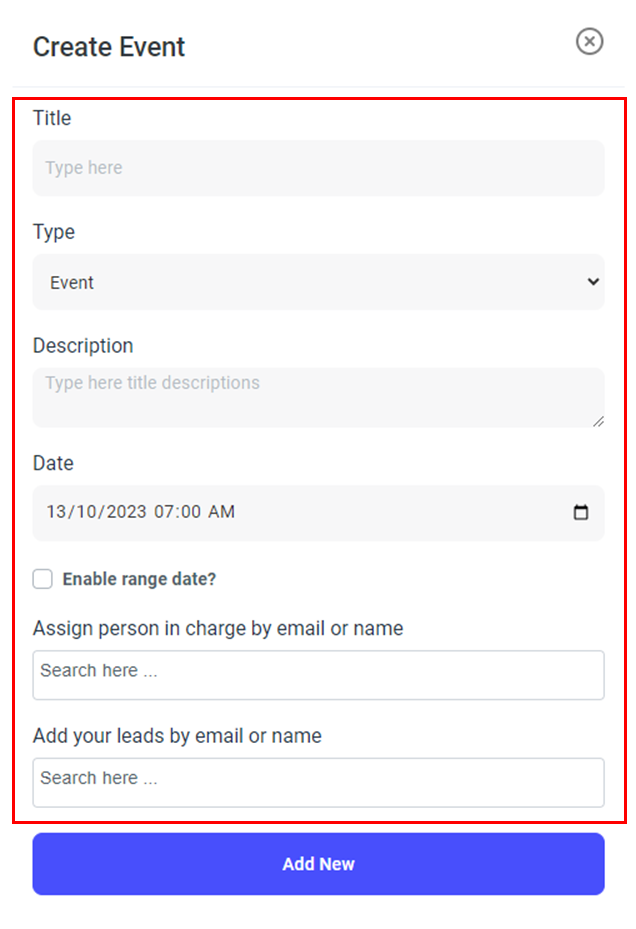Click the person in charge search box
Image resolution: width=636 pixels, height=929 pixels.
point(318,675)
